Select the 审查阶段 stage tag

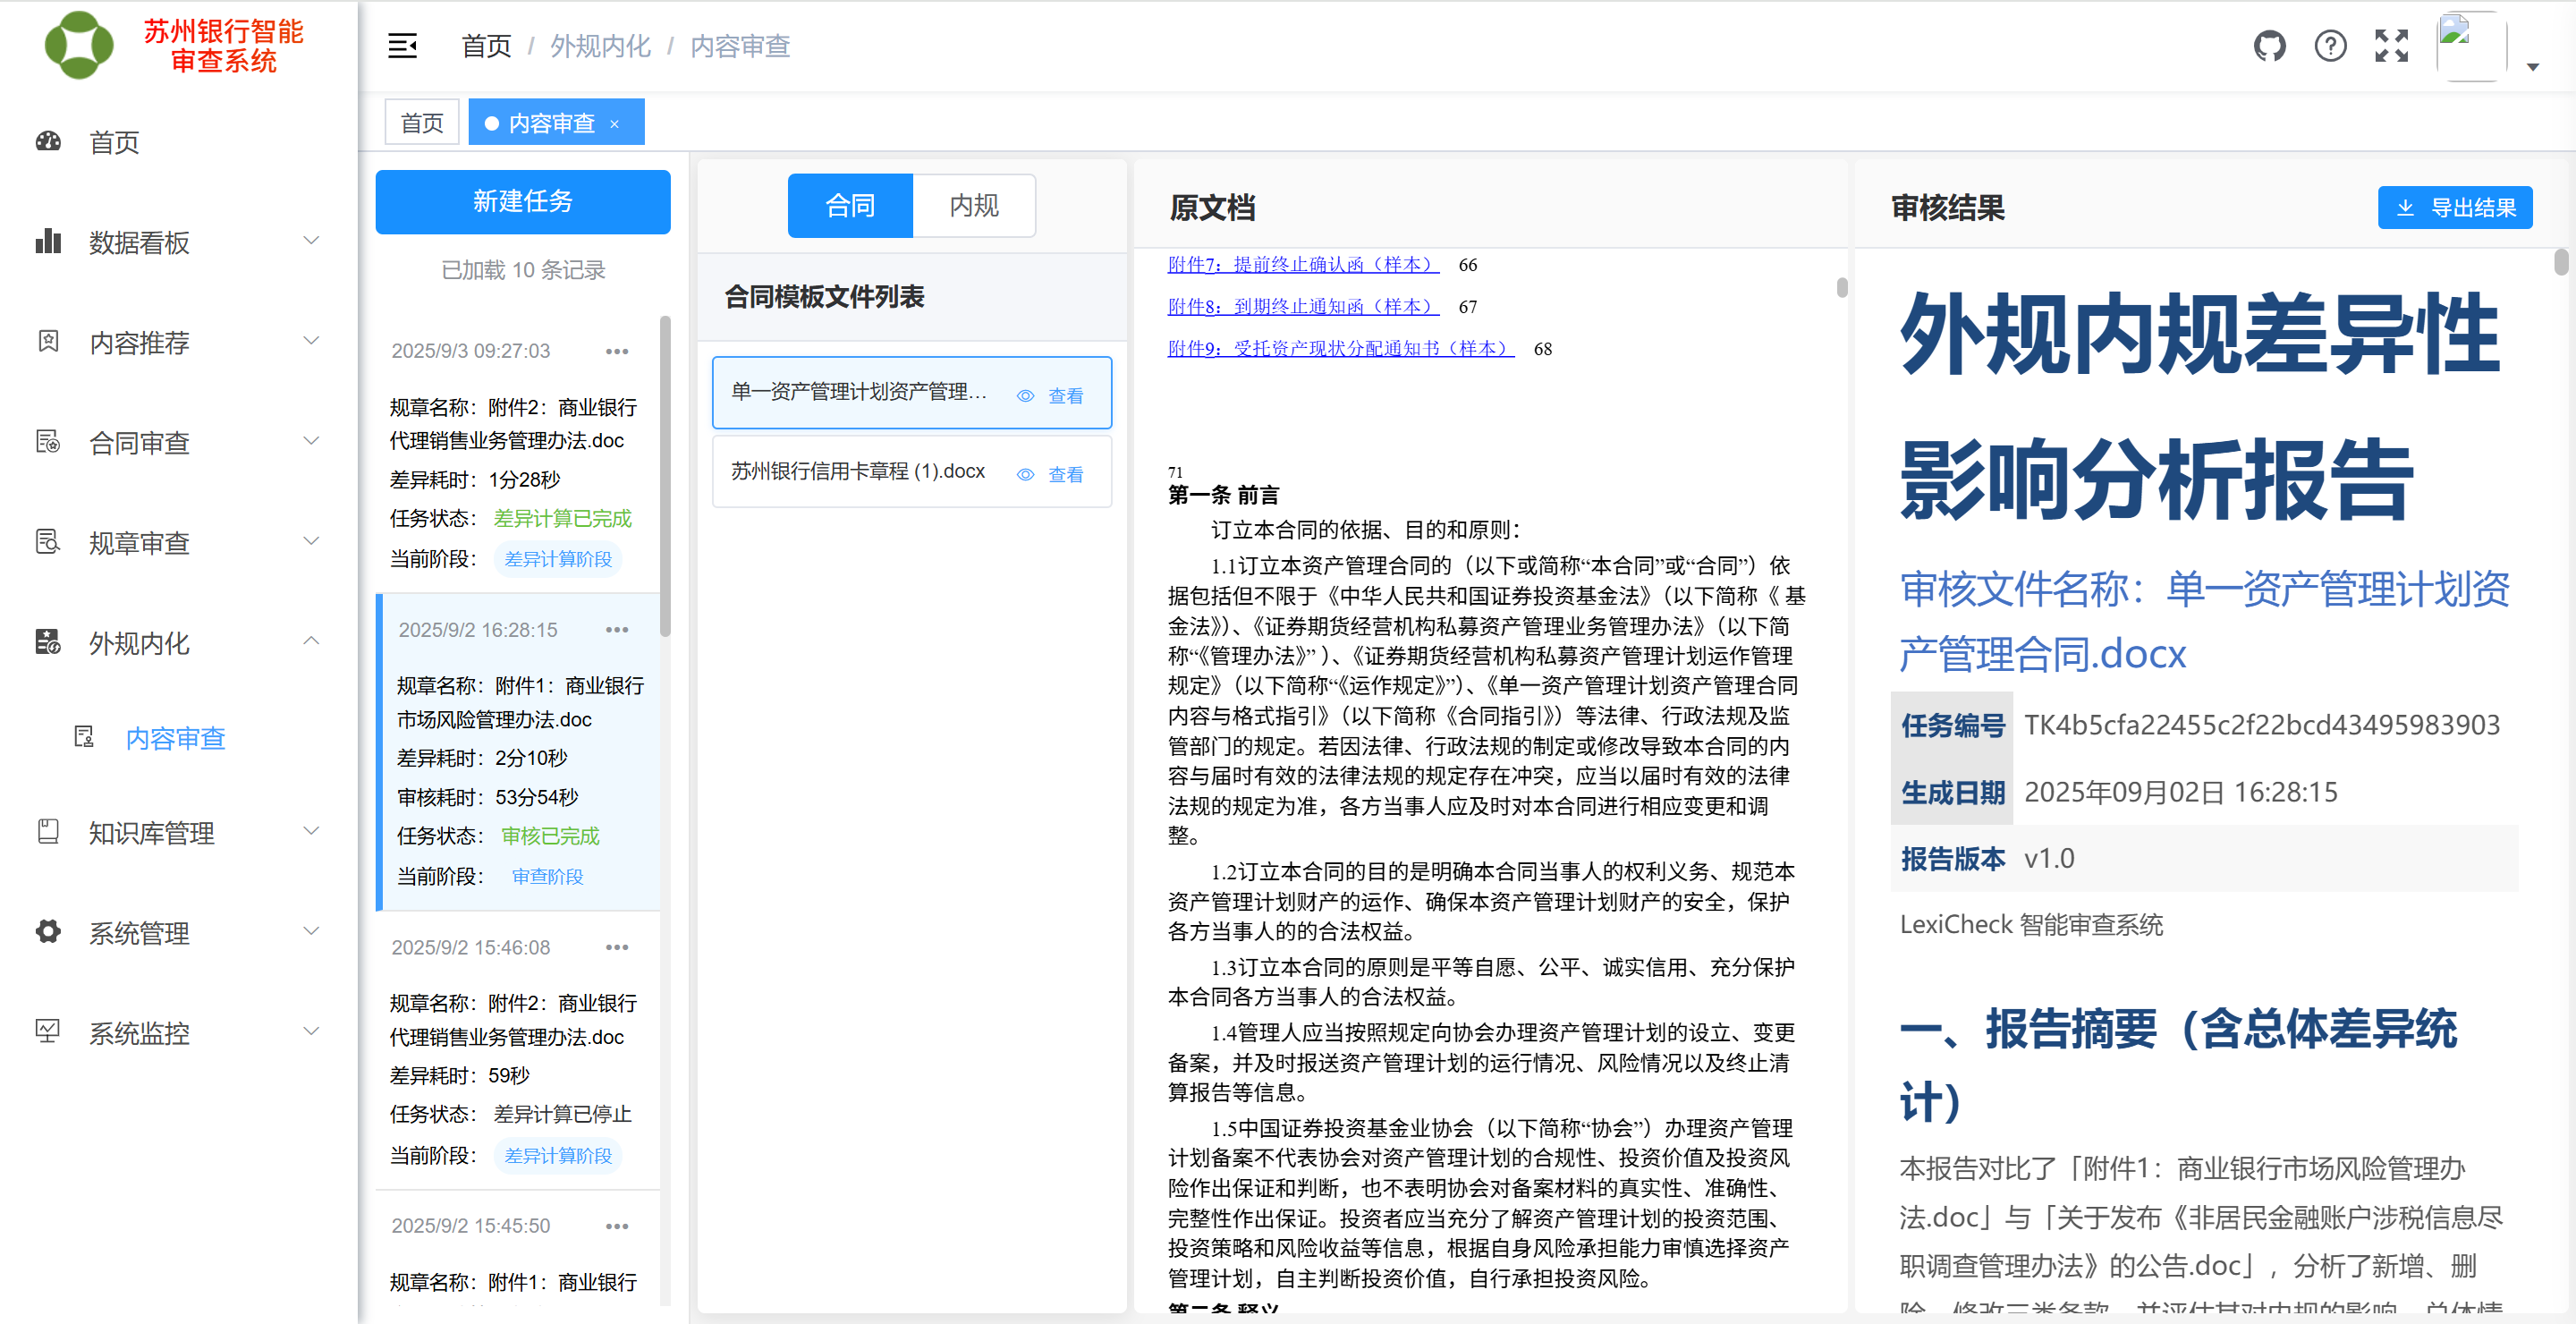pos(547,876)
